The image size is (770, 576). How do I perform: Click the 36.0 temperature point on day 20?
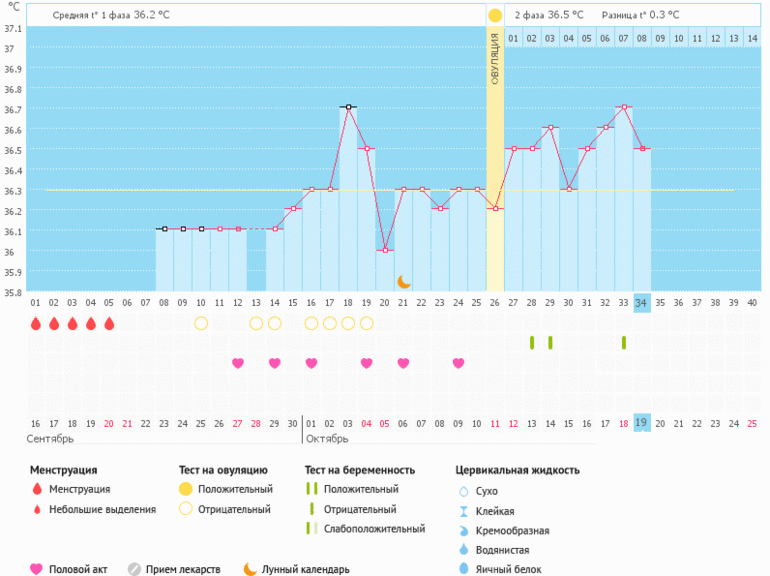click(385, 250)
